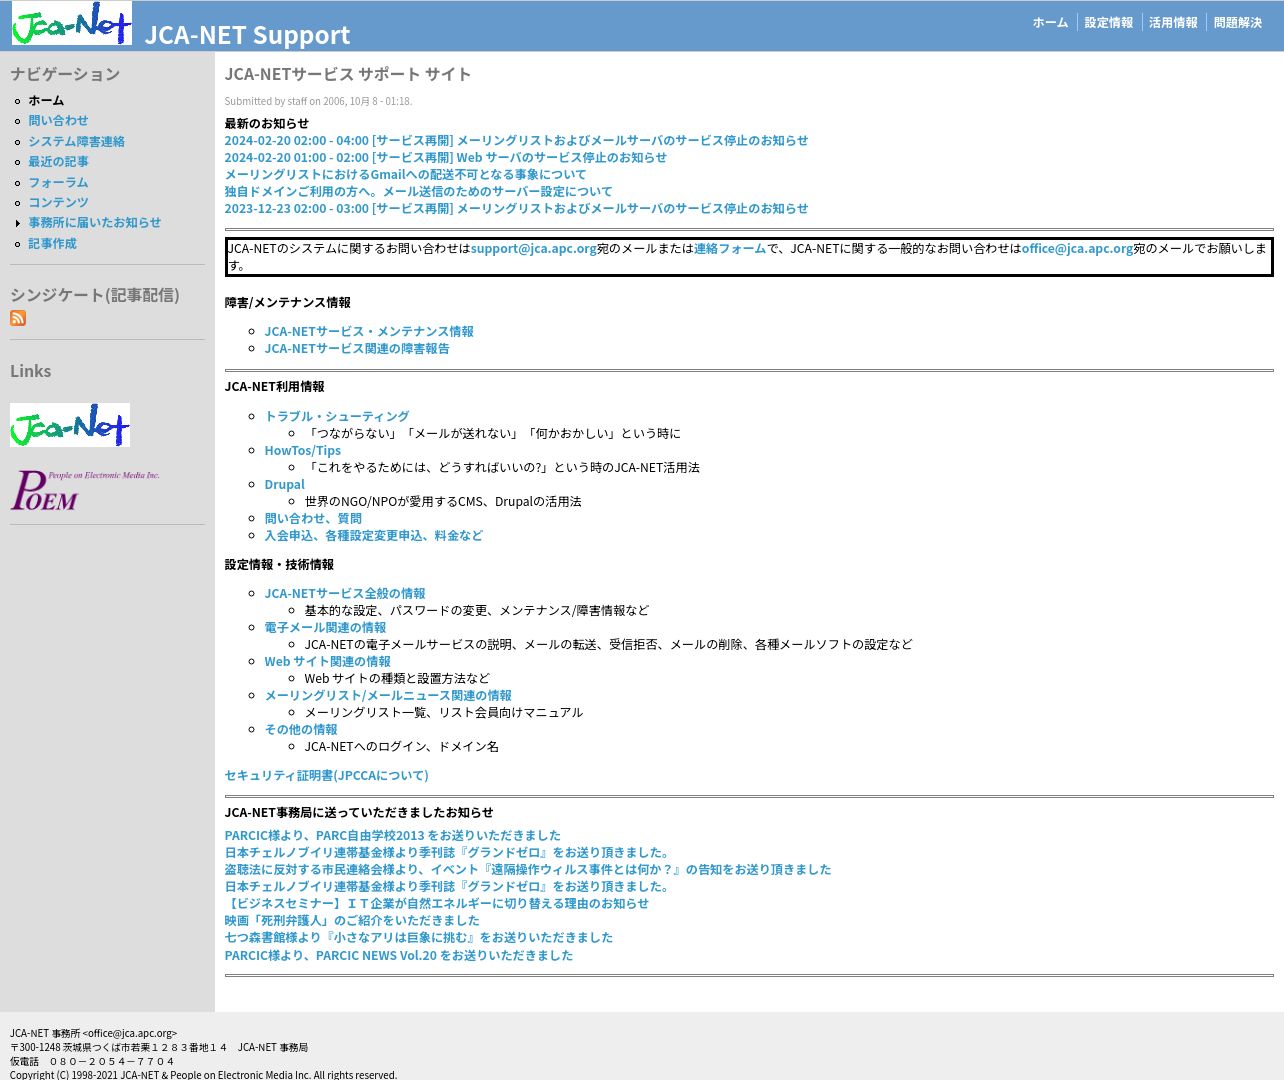Open PARC自由学校2013 announcement link
This screenshot has width=1284, height=1080.
pyautogui.click(x=392, y=835)
